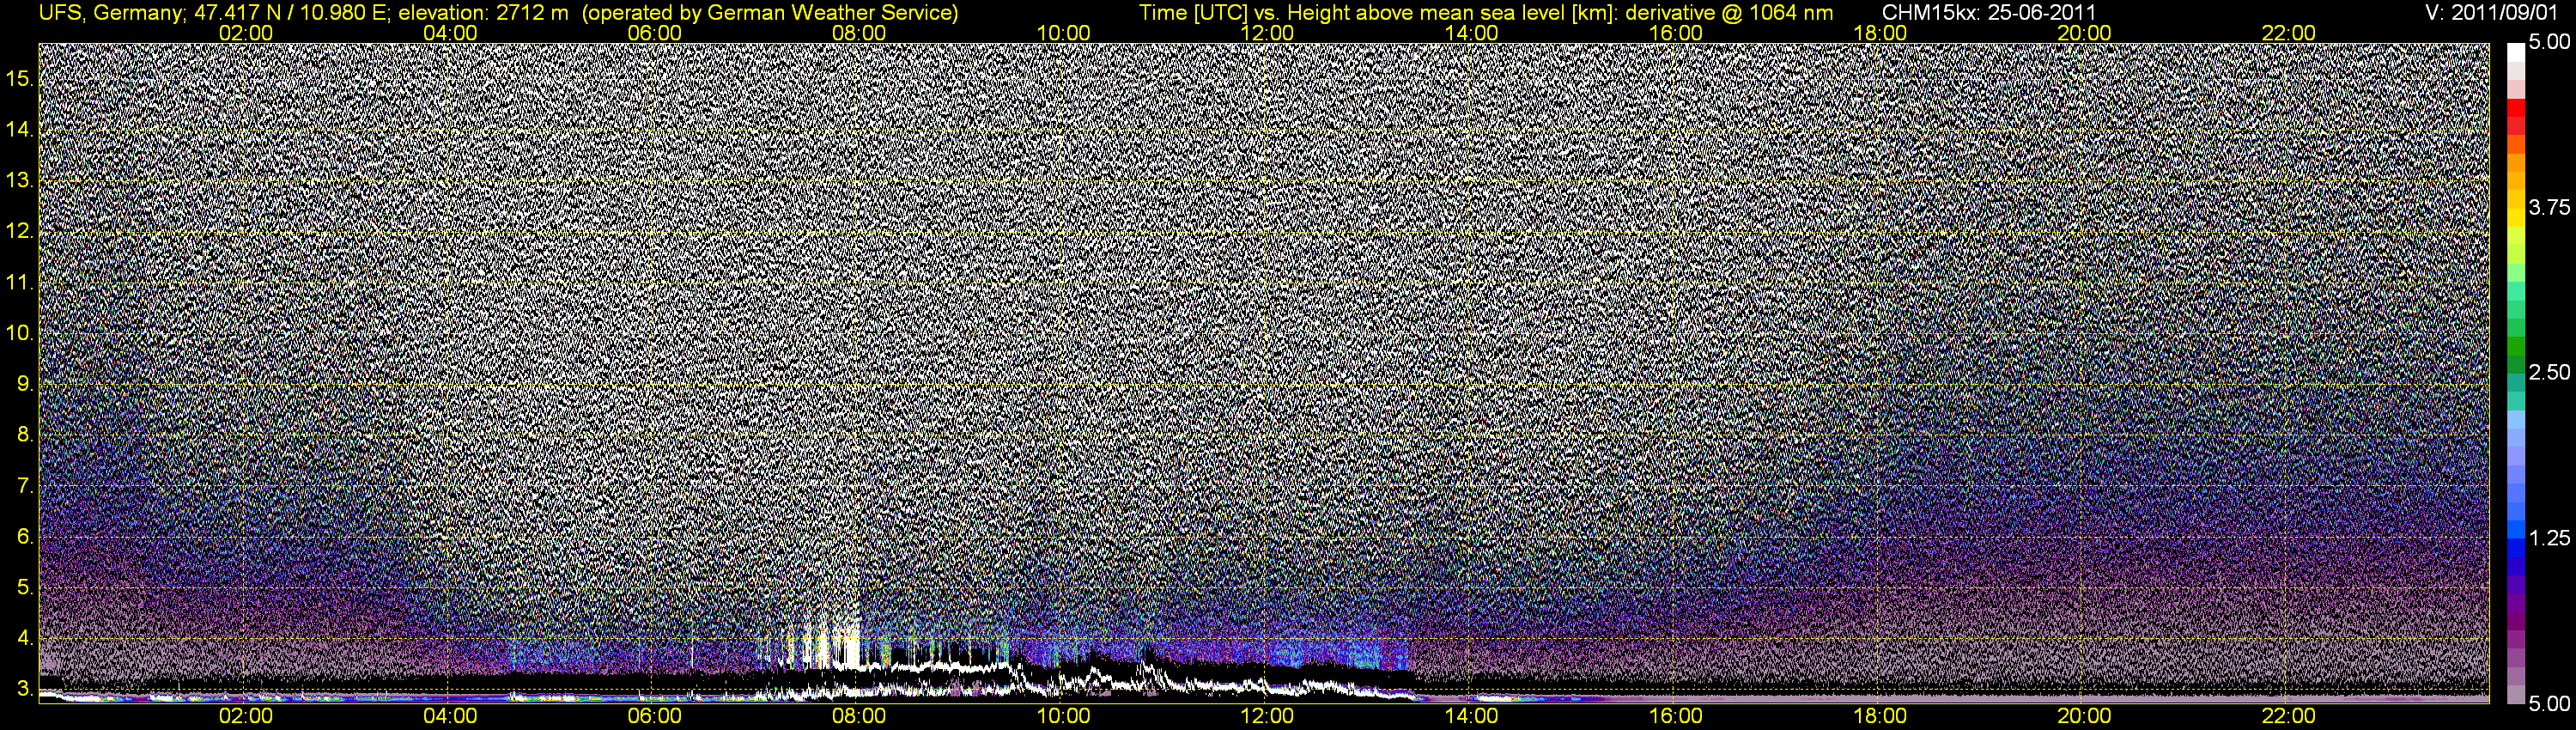This screenshot has height=730, width=2576.
Task: Click the 14 km height axis label
Action: [19, 129]
